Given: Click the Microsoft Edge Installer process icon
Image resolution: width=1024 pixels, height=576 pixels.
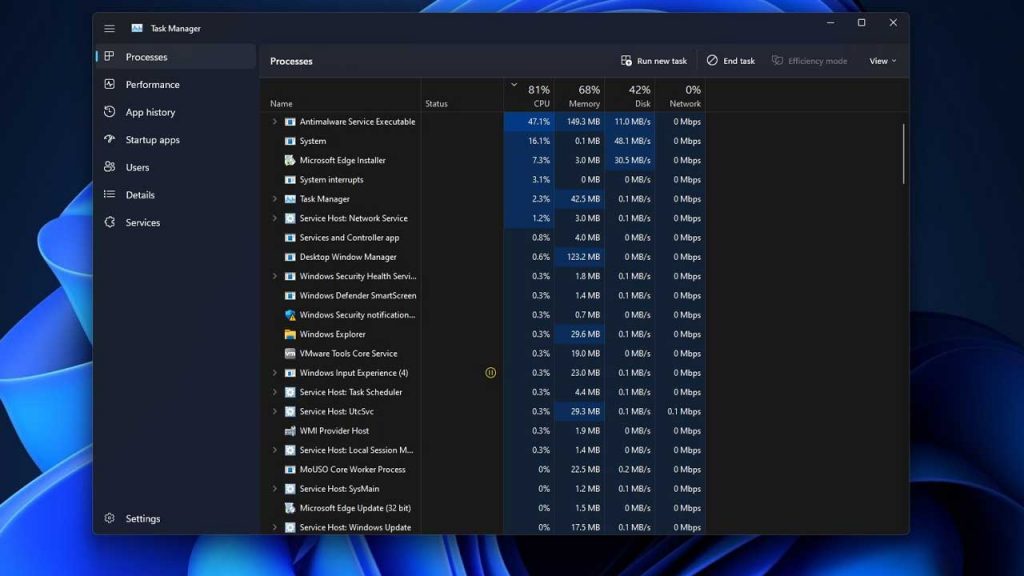Looking at the screenshot, I should (x=290, y=160).
